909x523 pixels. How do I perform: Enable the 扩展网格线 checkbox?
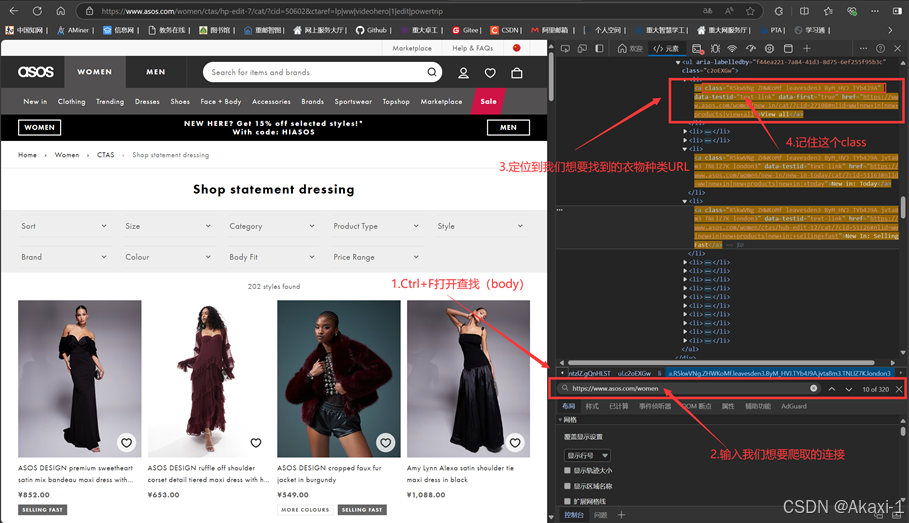568,501
